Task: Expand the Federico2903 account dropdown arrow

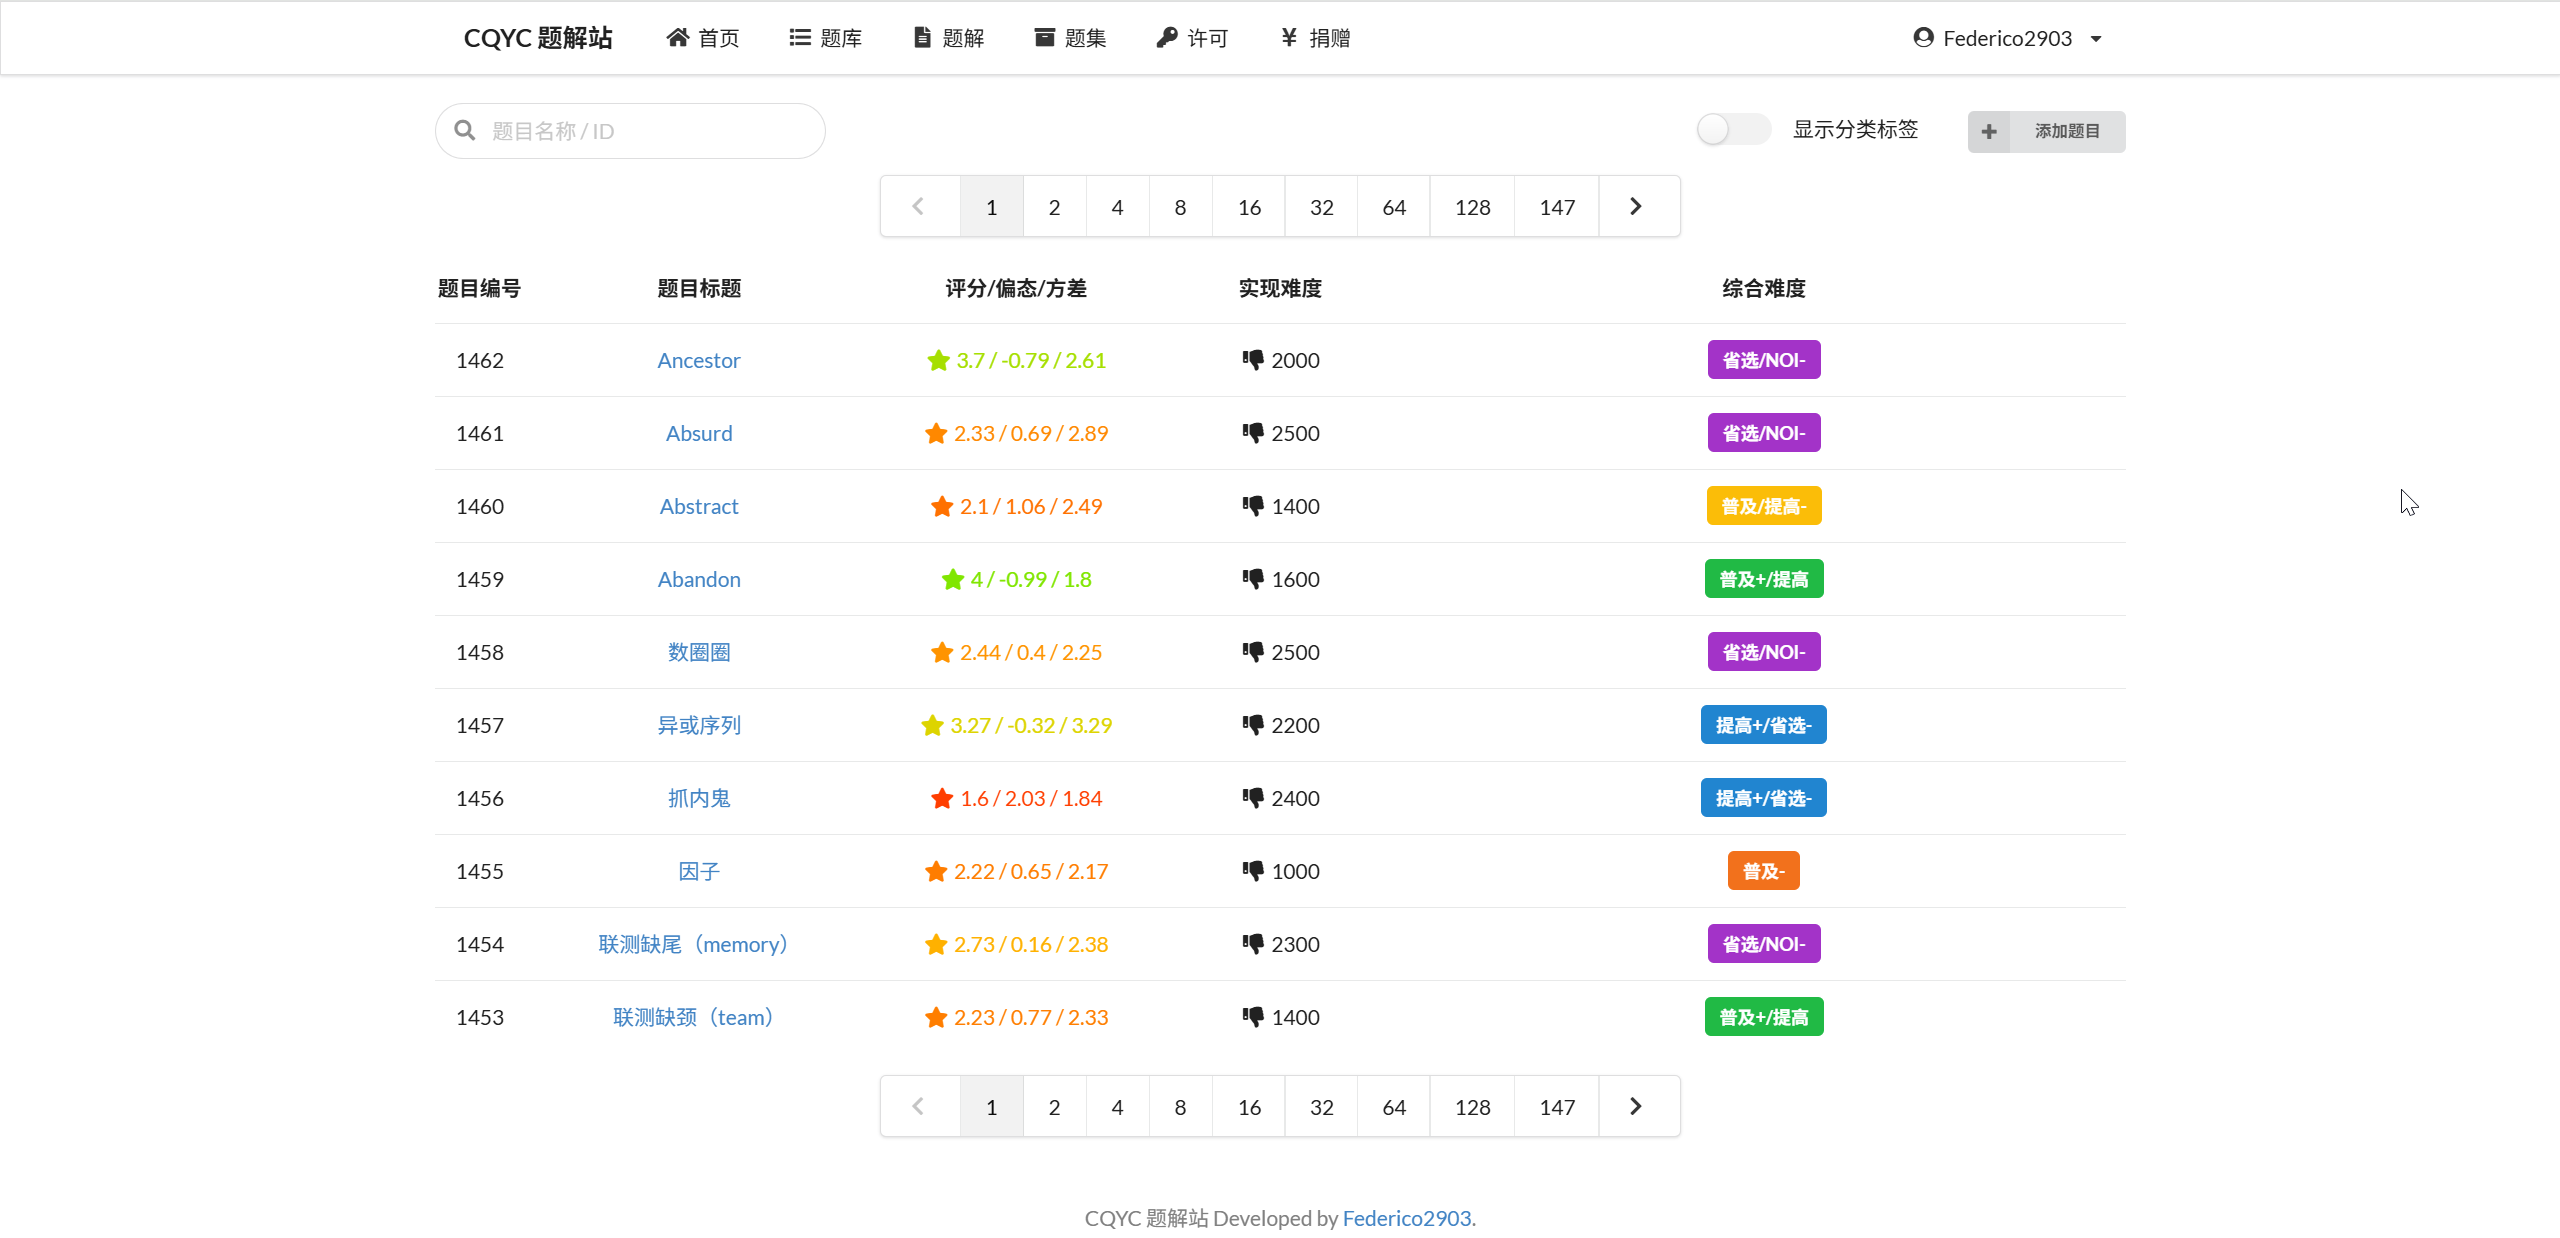Action: click(2096, 39)
